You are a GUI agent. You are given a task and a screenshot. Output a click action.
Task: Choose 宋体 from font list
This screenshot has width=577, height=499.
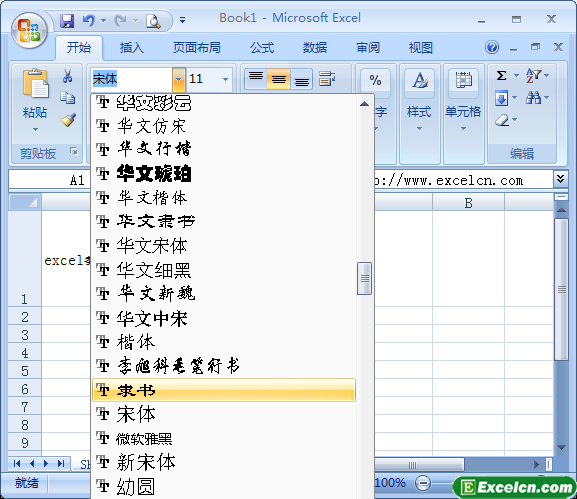pos(224,414)
